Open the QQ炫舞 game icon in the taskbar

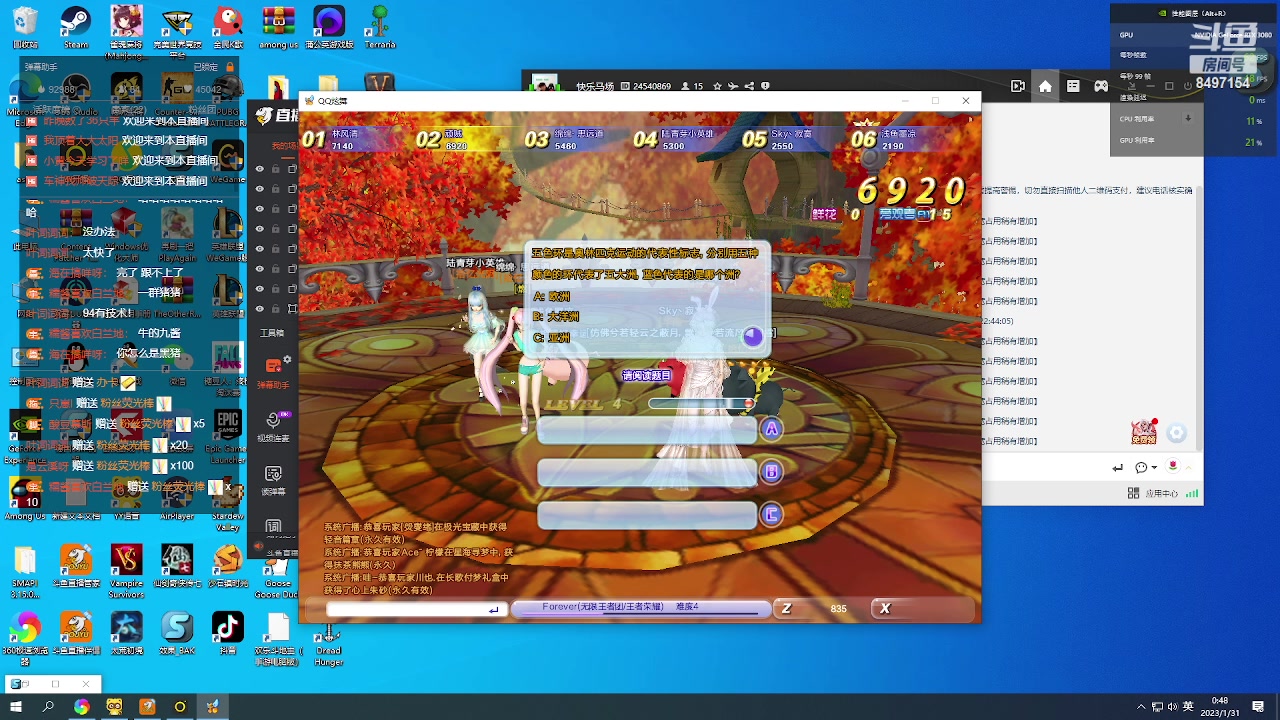tap(213, 707)
